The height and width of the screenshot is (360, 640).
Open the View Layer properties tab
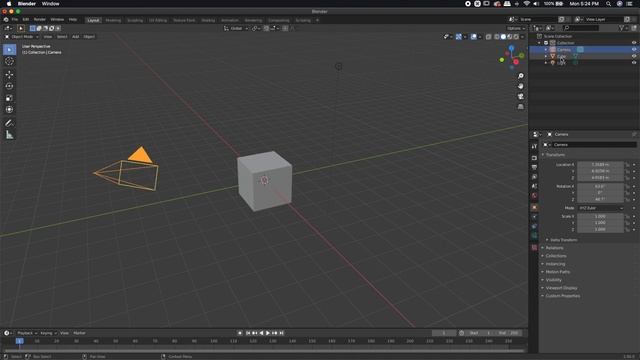[534, 177]
